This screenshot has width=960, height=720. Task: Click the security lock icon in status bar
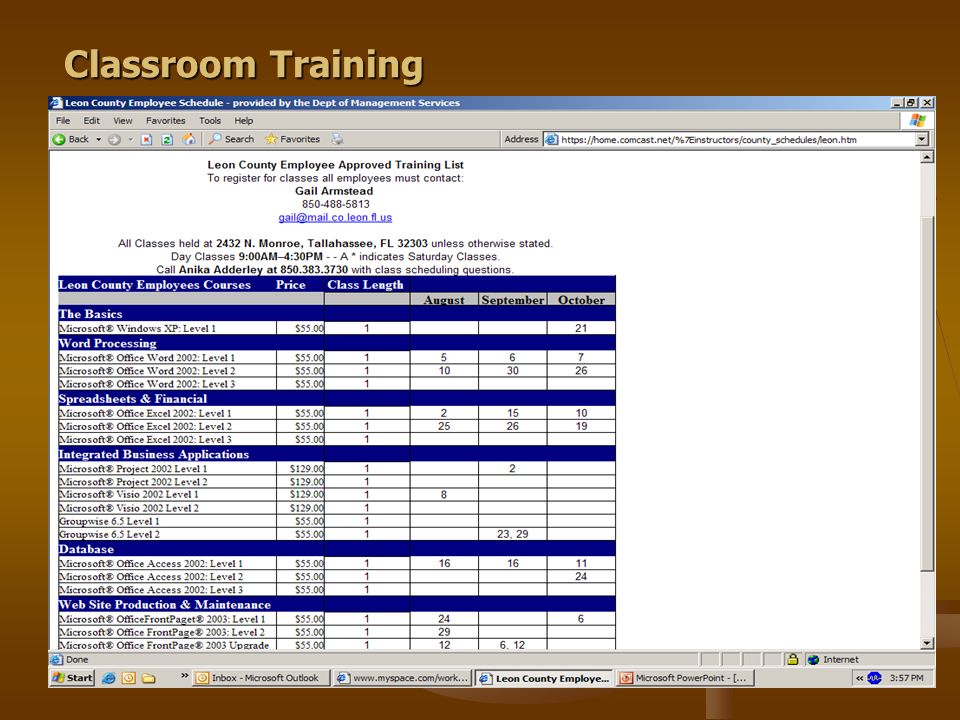[792, 659]
